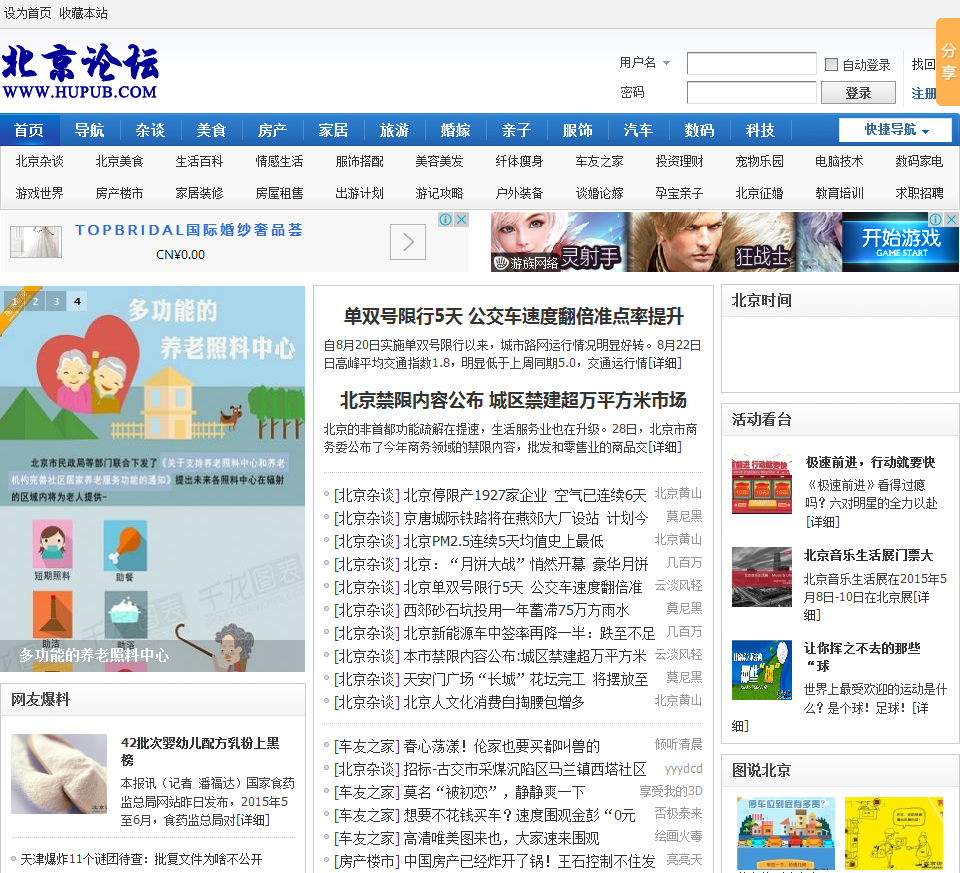Close the TOPBRIDAL ad with X icon
The height and width of the screenshot is (873, 960).
click(462, 219)
